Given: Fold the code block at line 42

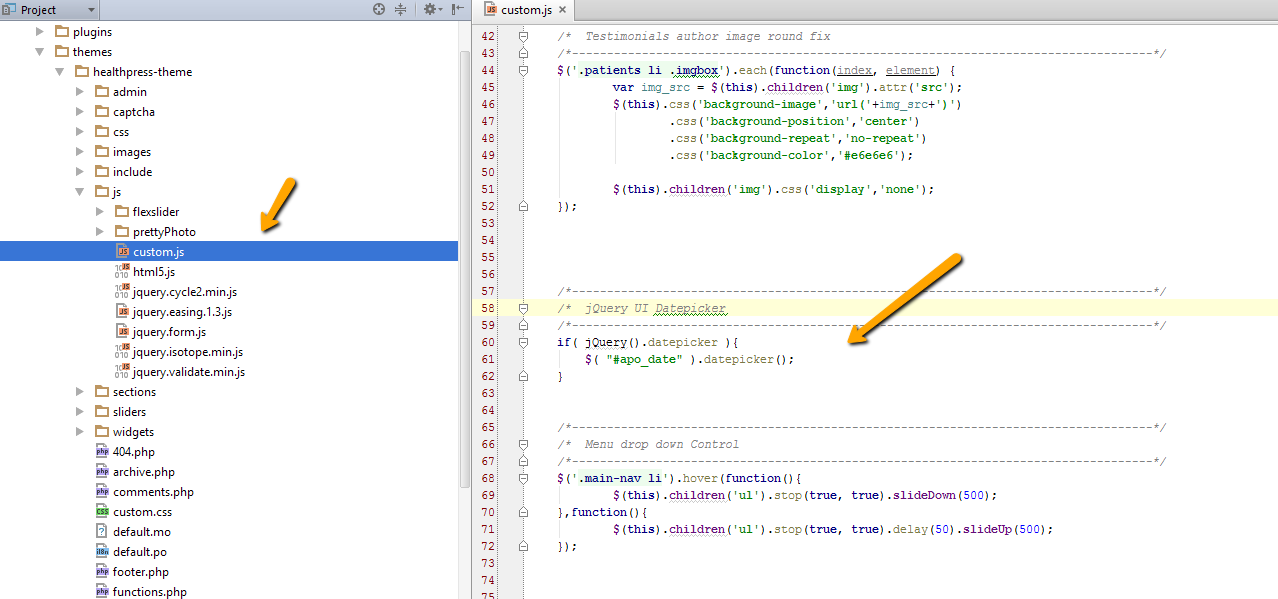Looking at the screenshot, I should (523, 36).
